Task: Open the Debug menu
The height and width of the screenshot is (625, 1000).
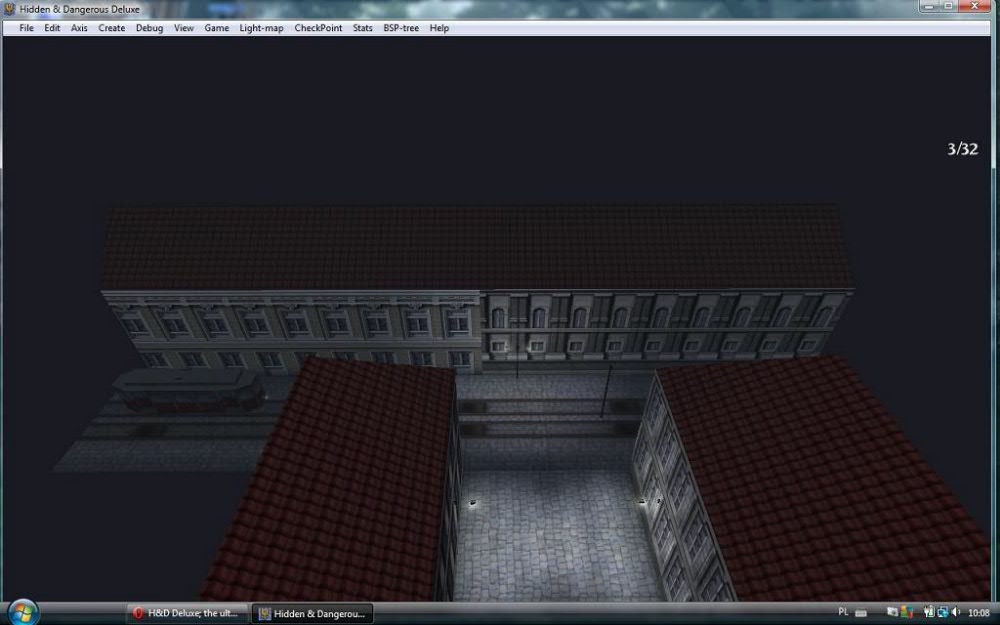Action: [149, 28]
